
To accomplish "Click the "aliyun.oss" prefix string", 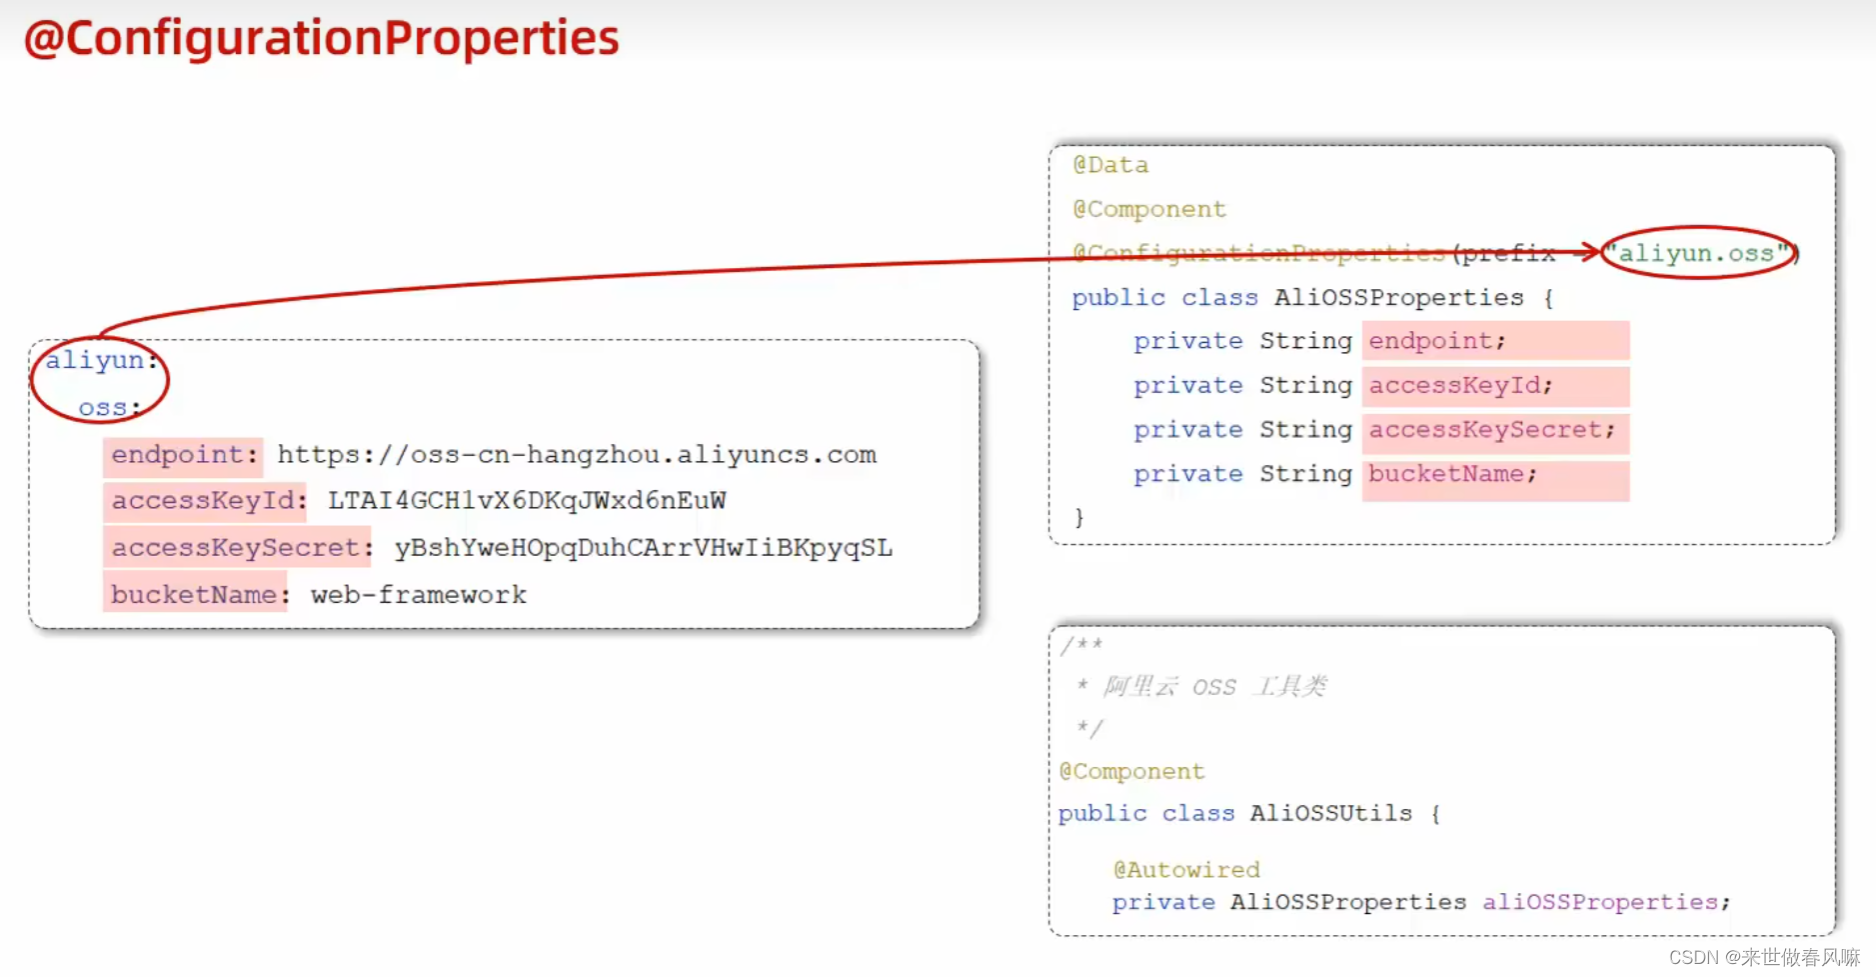I will [x=1696, y=253].
